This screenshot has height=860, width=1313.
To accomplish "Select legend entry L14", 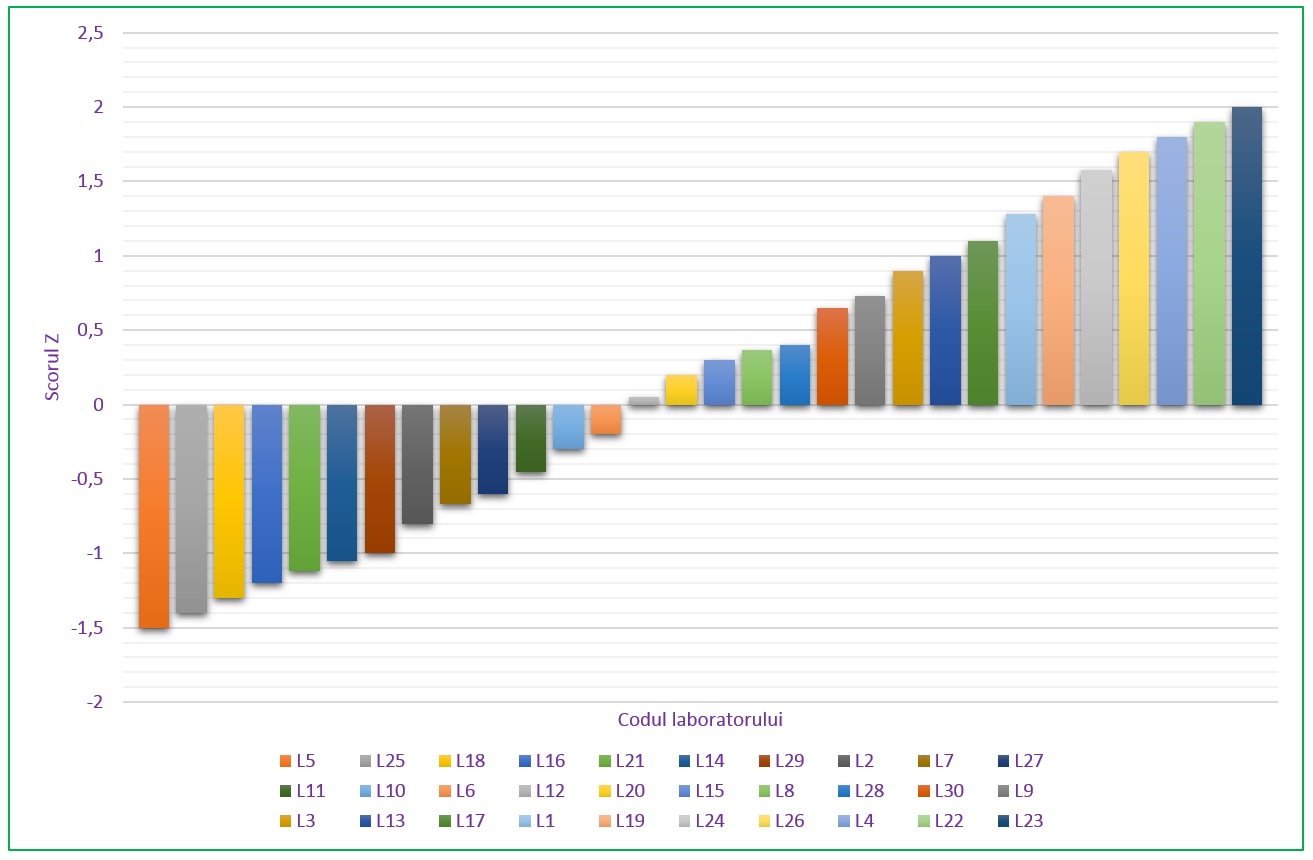I will (702, 762).
